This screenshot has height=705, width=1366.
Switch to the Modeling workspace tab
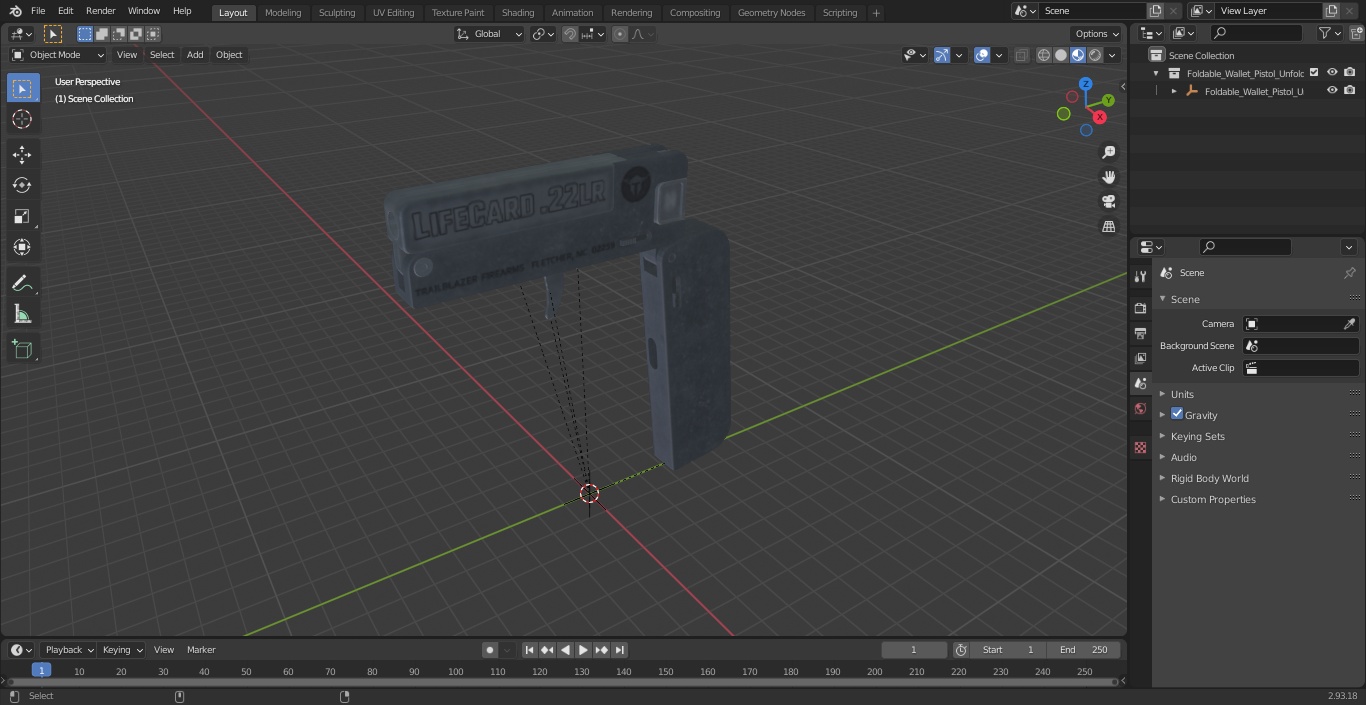coord(283,13)
